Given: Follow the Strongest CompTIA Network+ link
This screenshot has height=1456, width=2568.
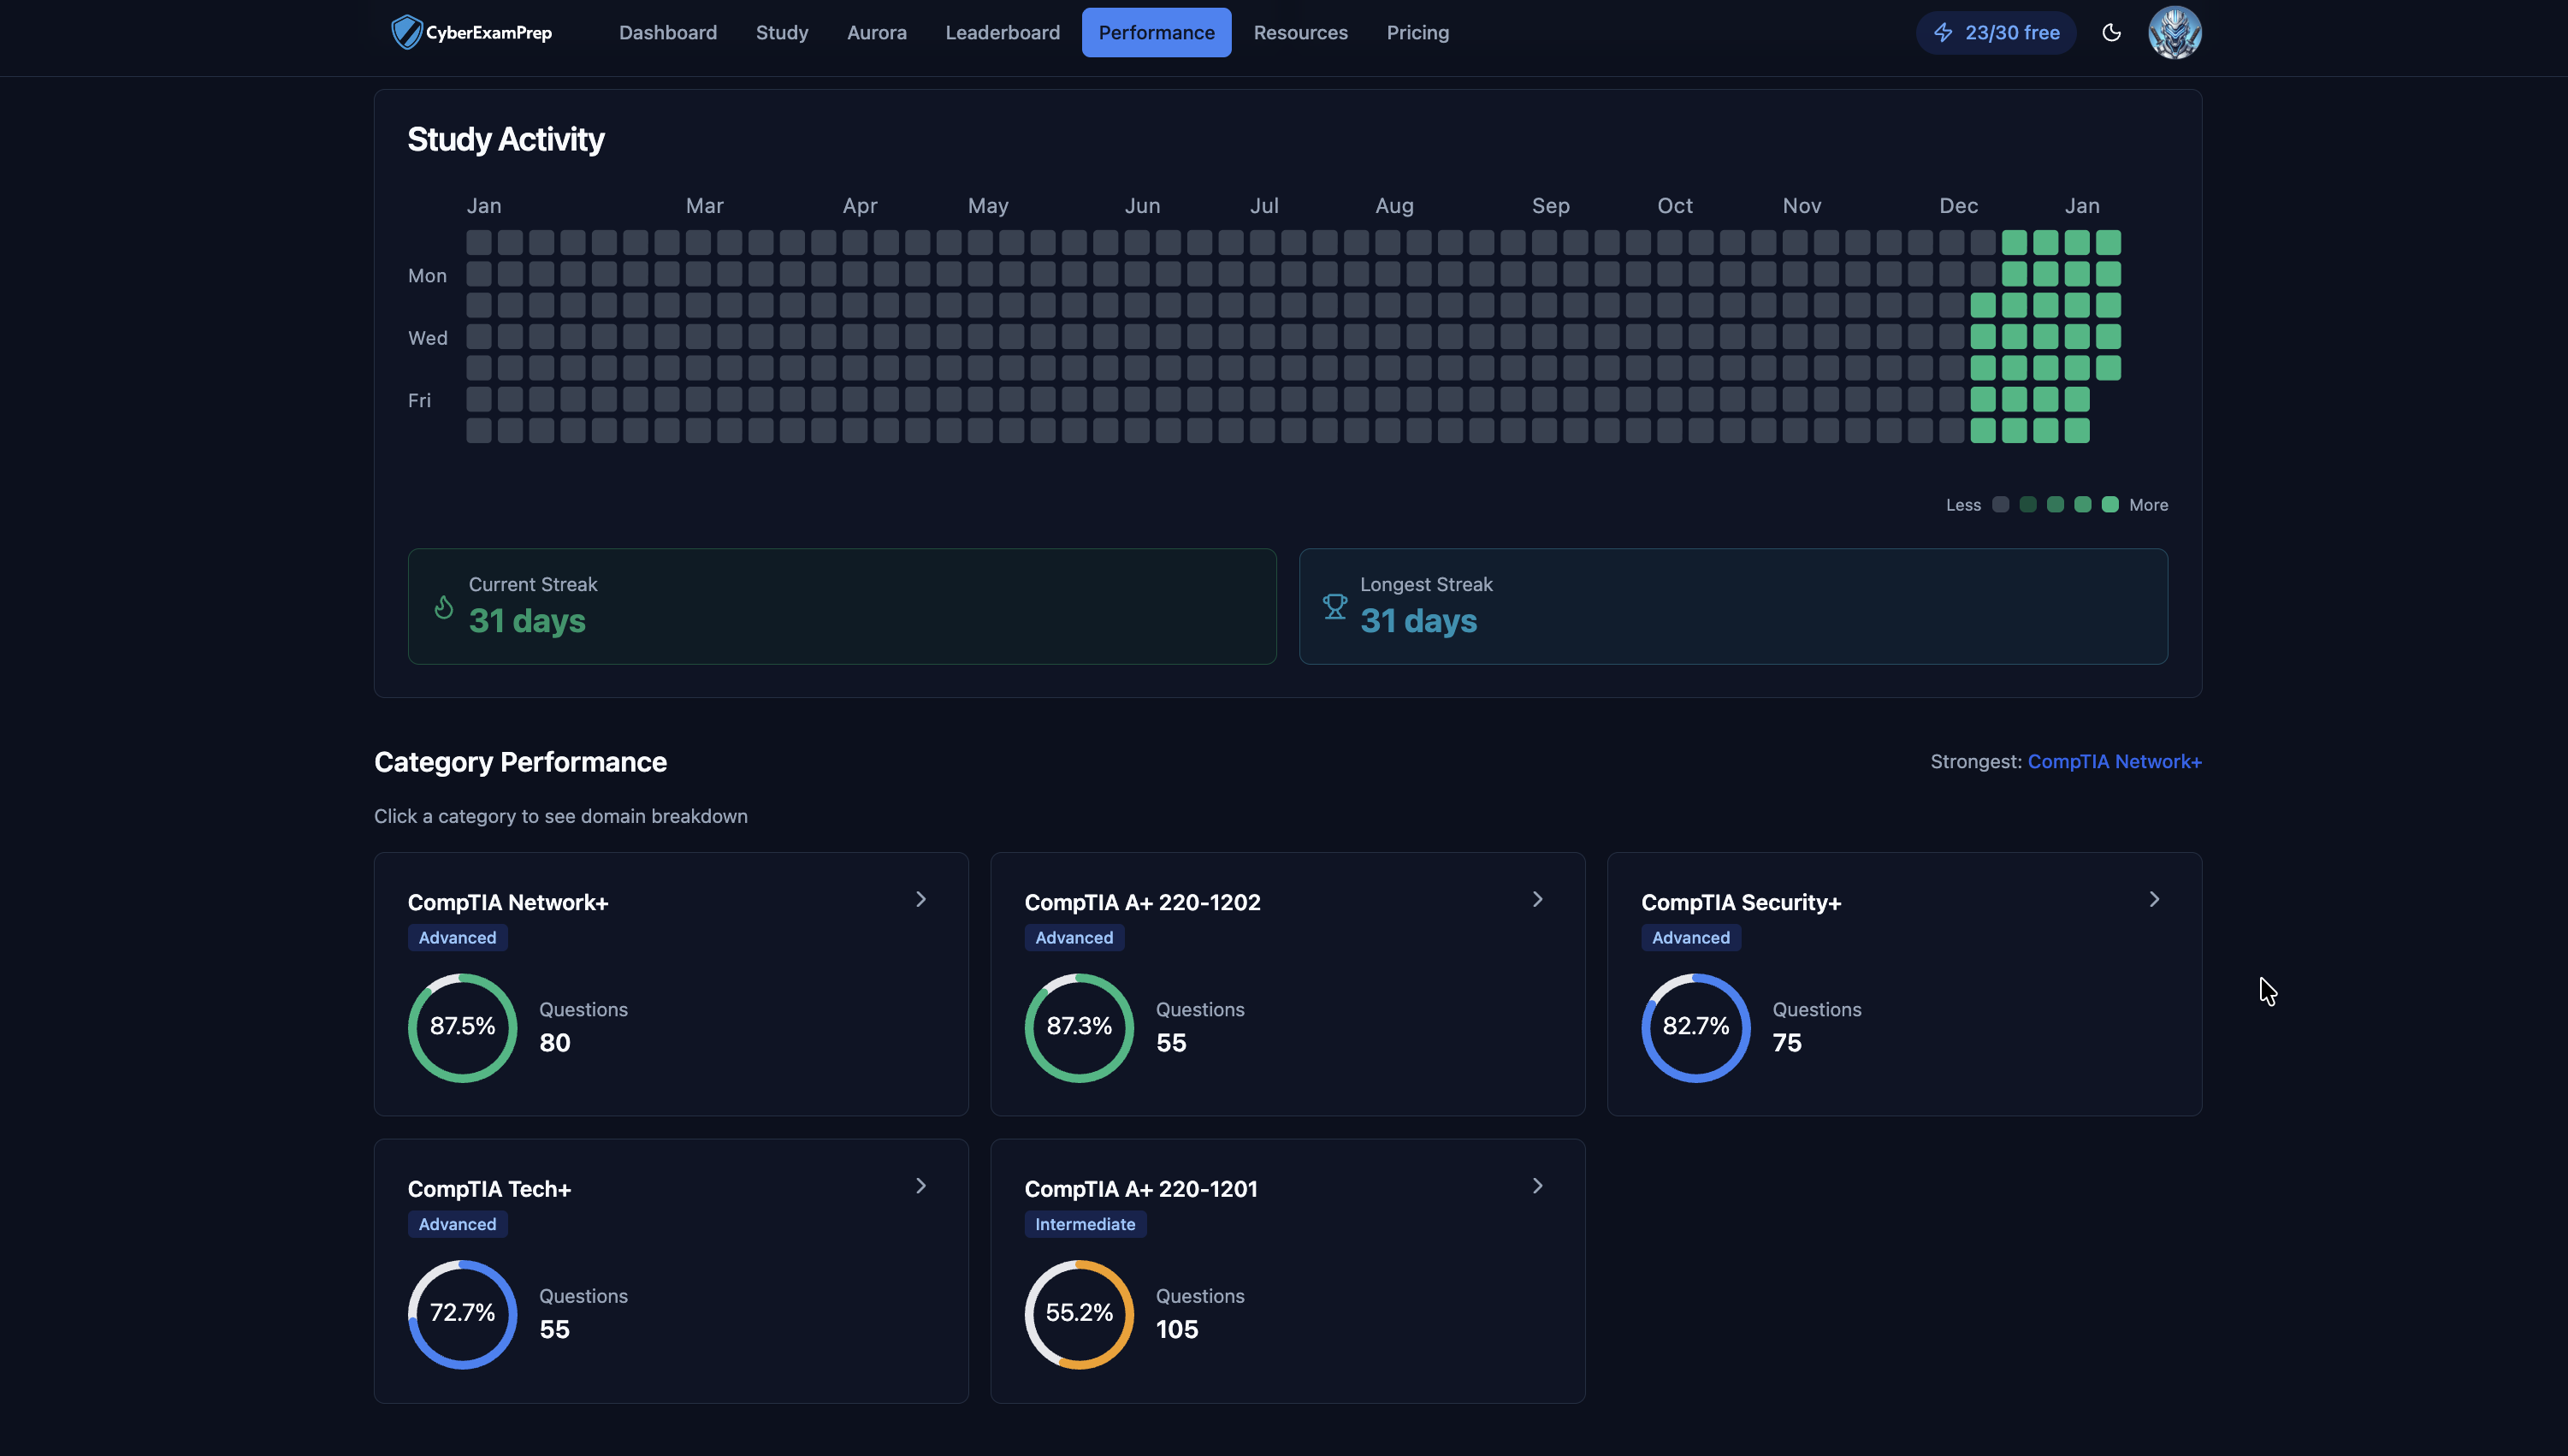Looking at the screenshot, I should click(2114, 761).
